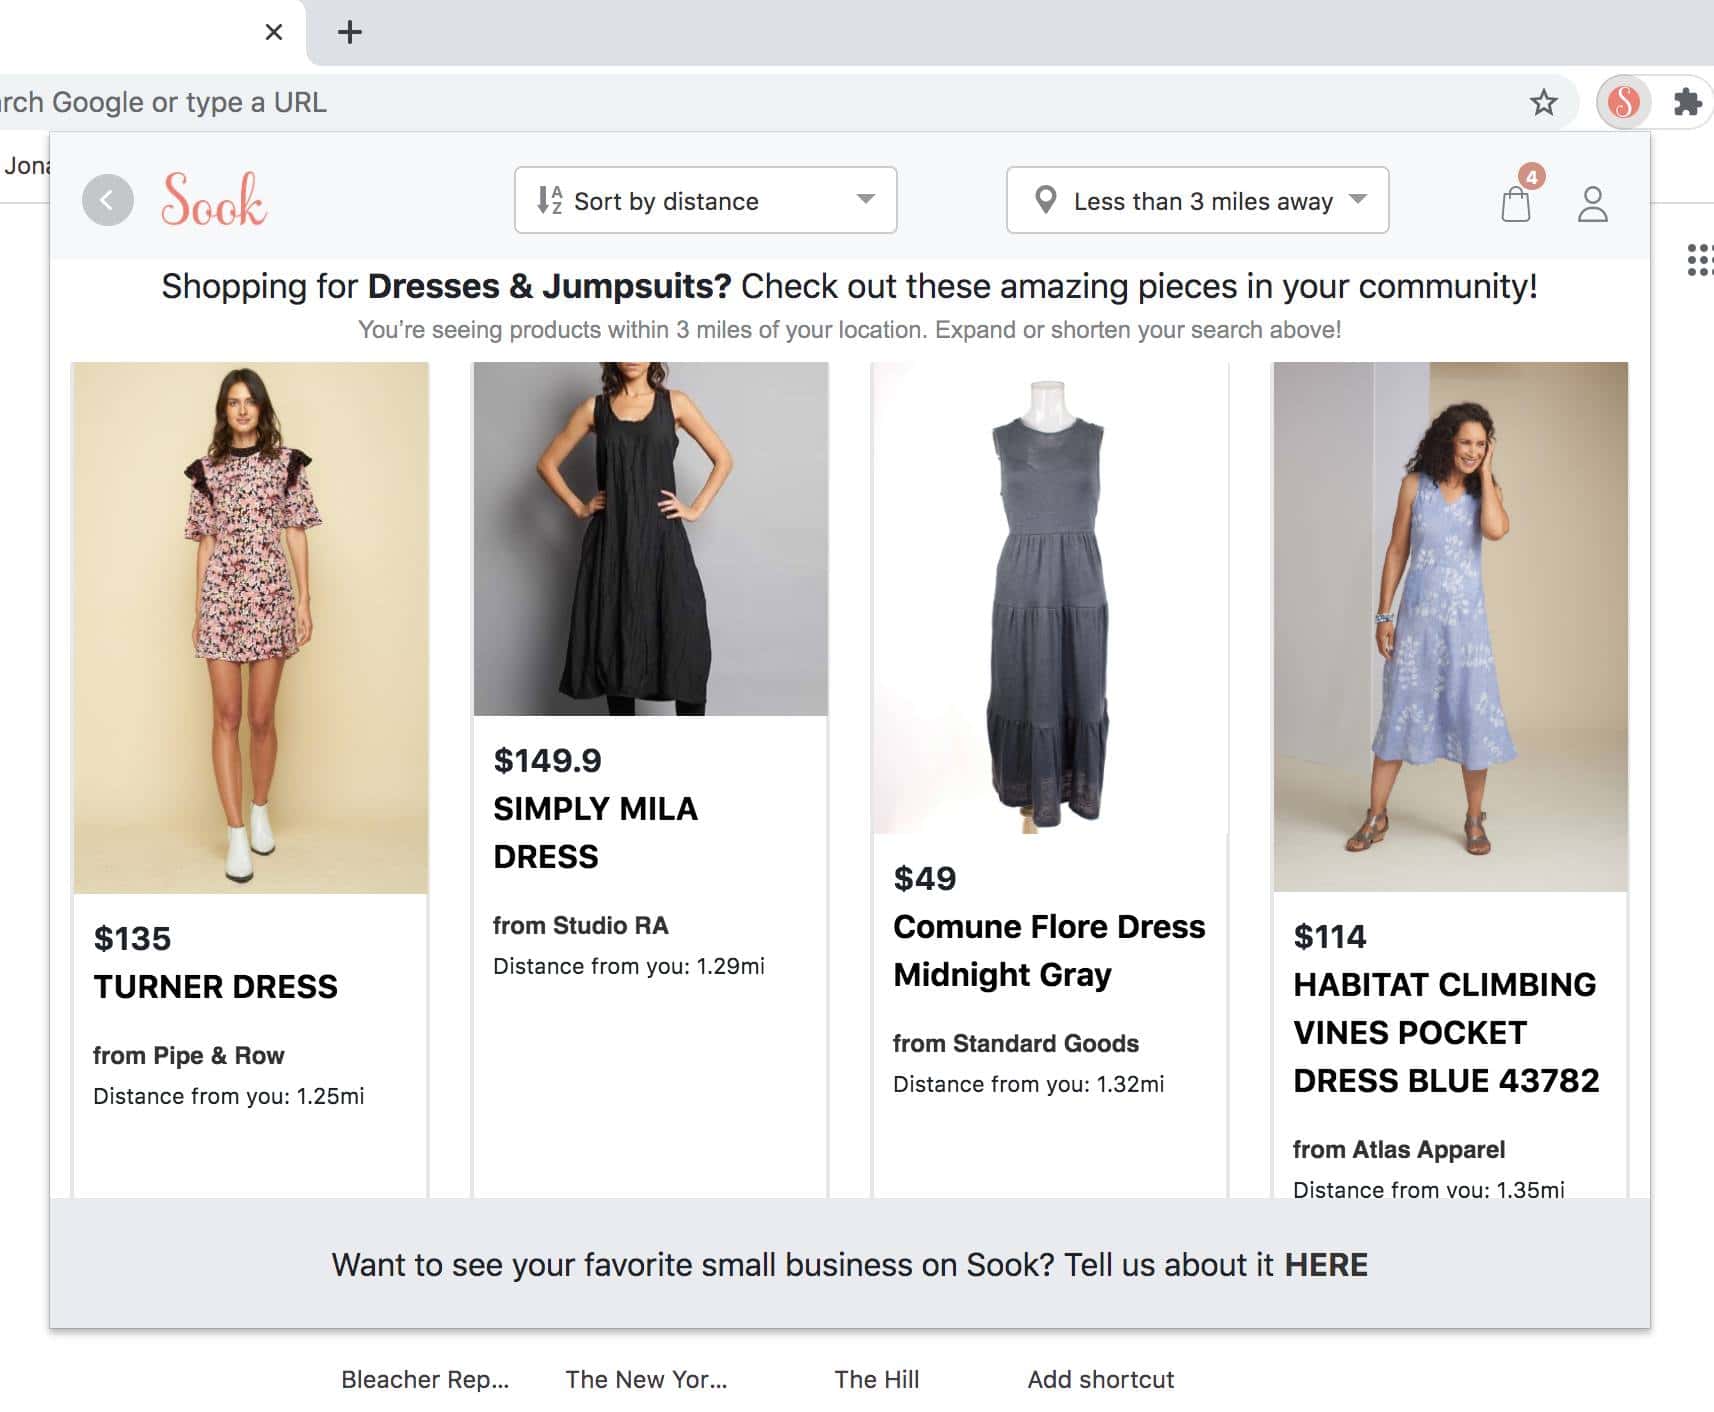Select the SIMPLY MILA DRESS product image
This screenshot has height=1412, width=1714.
(x=650, y=539)
